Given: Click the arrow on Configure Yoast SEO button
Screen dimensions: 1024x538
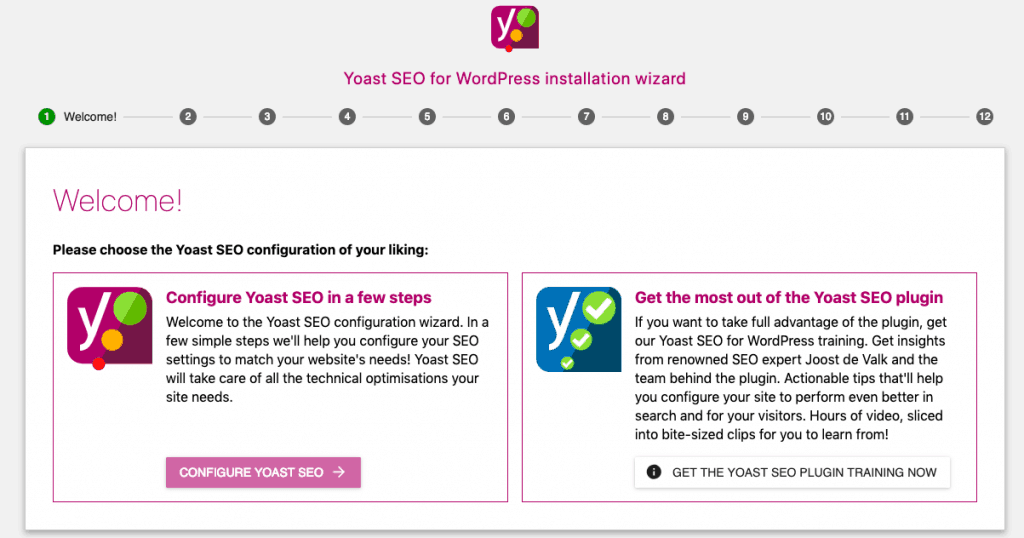Looking at the screenshot, I should [339, 472].
